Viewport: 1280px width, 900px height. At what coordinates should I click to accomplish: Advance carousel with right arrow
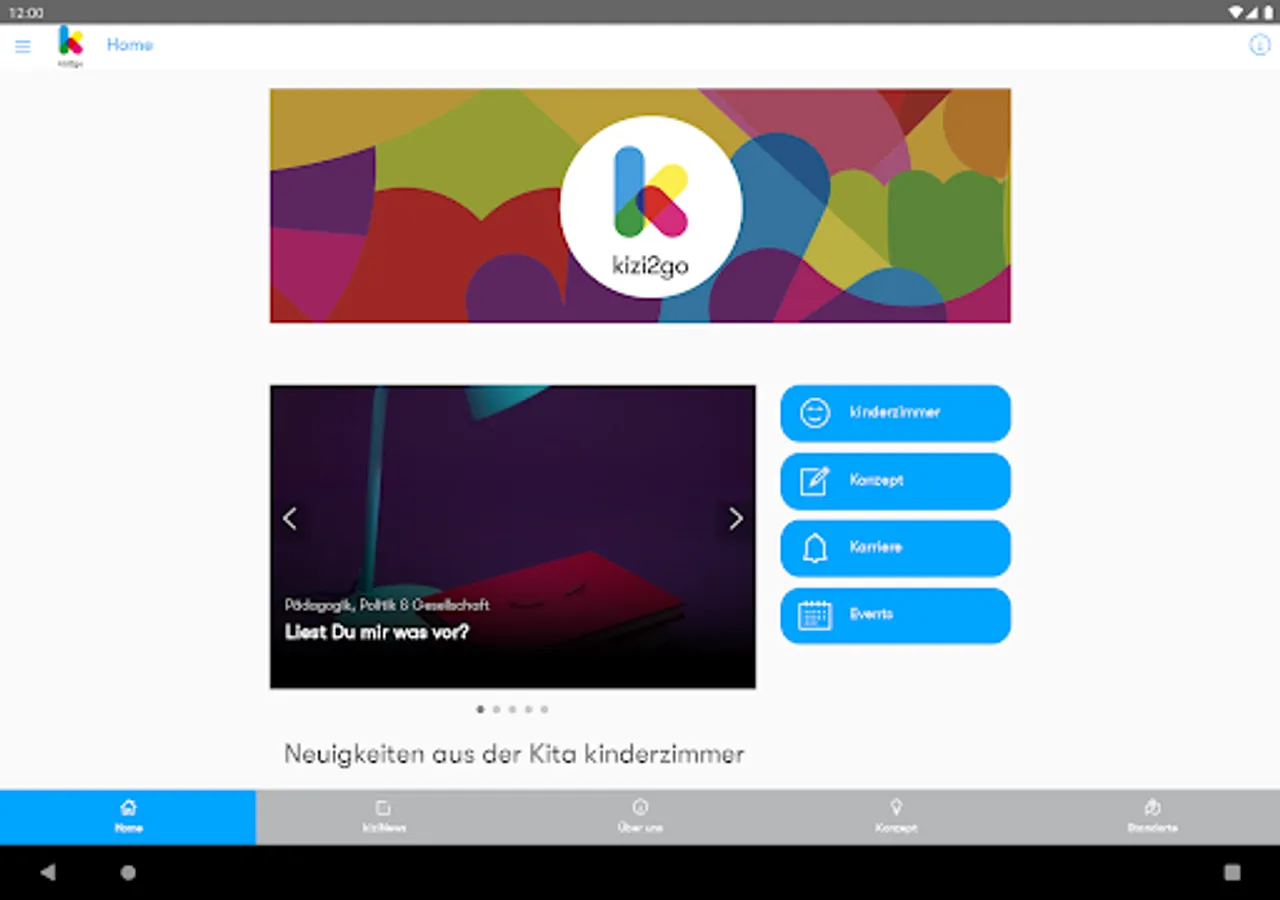[x=736, y=518]
